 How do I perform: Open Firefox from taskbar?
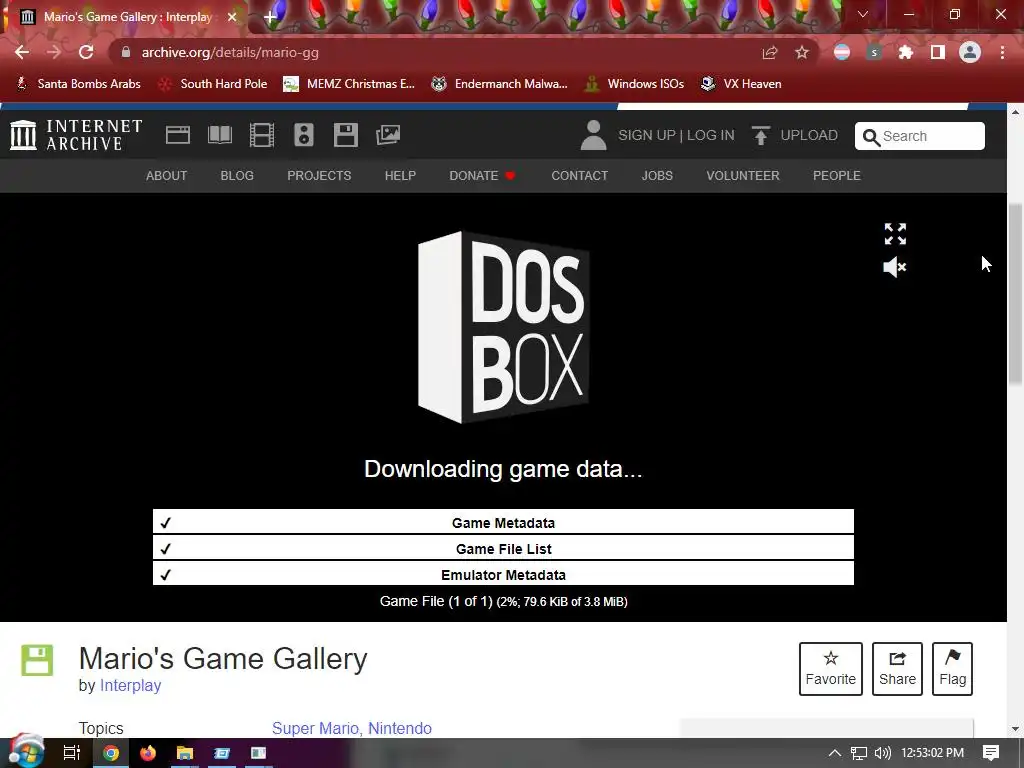pyautogui.click(x=148, y=753)
